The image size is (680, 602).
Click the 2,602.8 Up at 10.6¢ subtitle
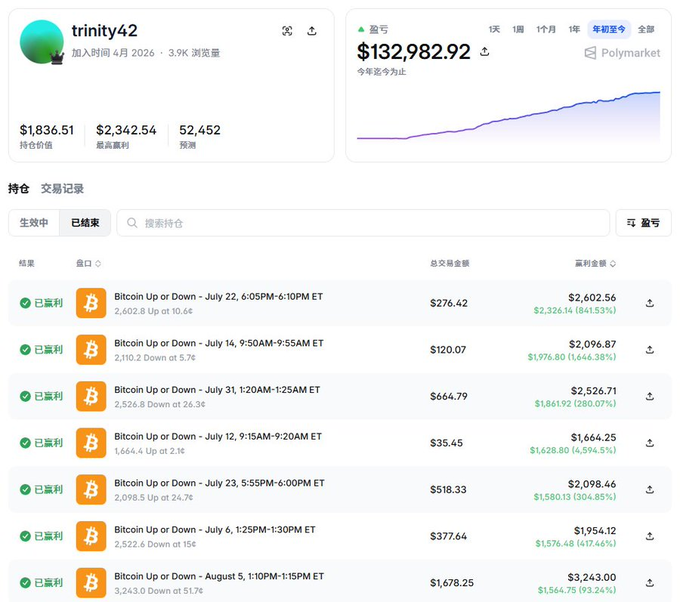click(x=153, y=311)
